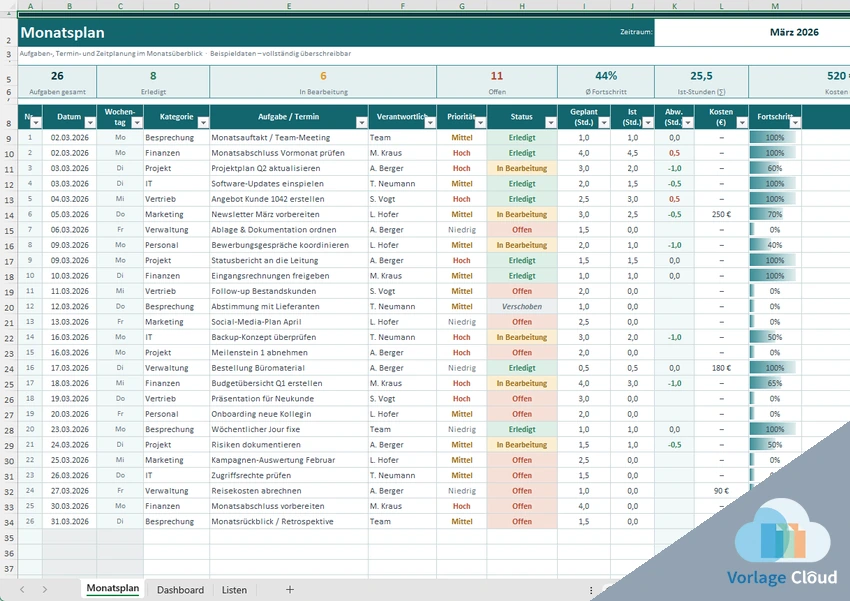850x601 pixels.
Task: Switch to the Listen sheet tab
Action: [234, 590]
